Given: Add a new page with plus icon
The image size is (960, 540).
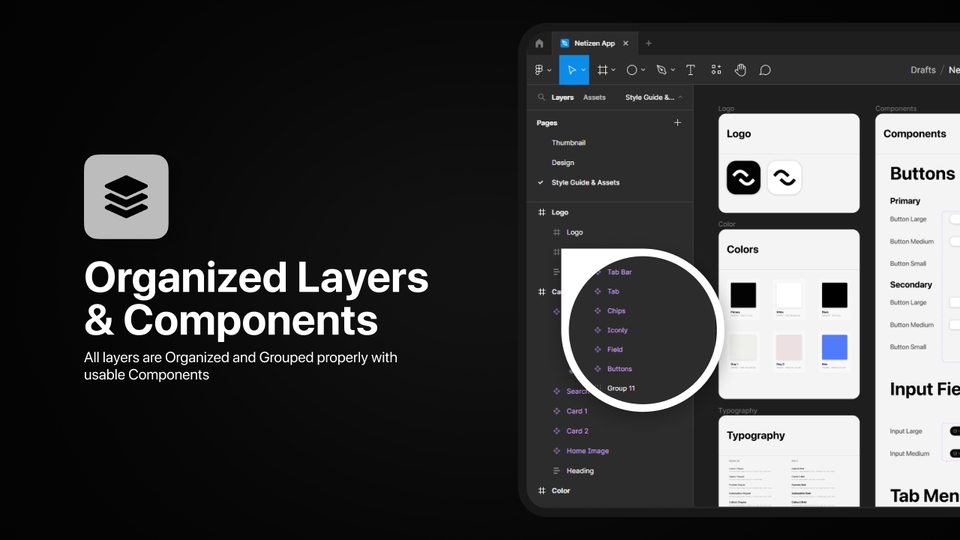Looking at the screenshot, I should click(x=677, y=122).
